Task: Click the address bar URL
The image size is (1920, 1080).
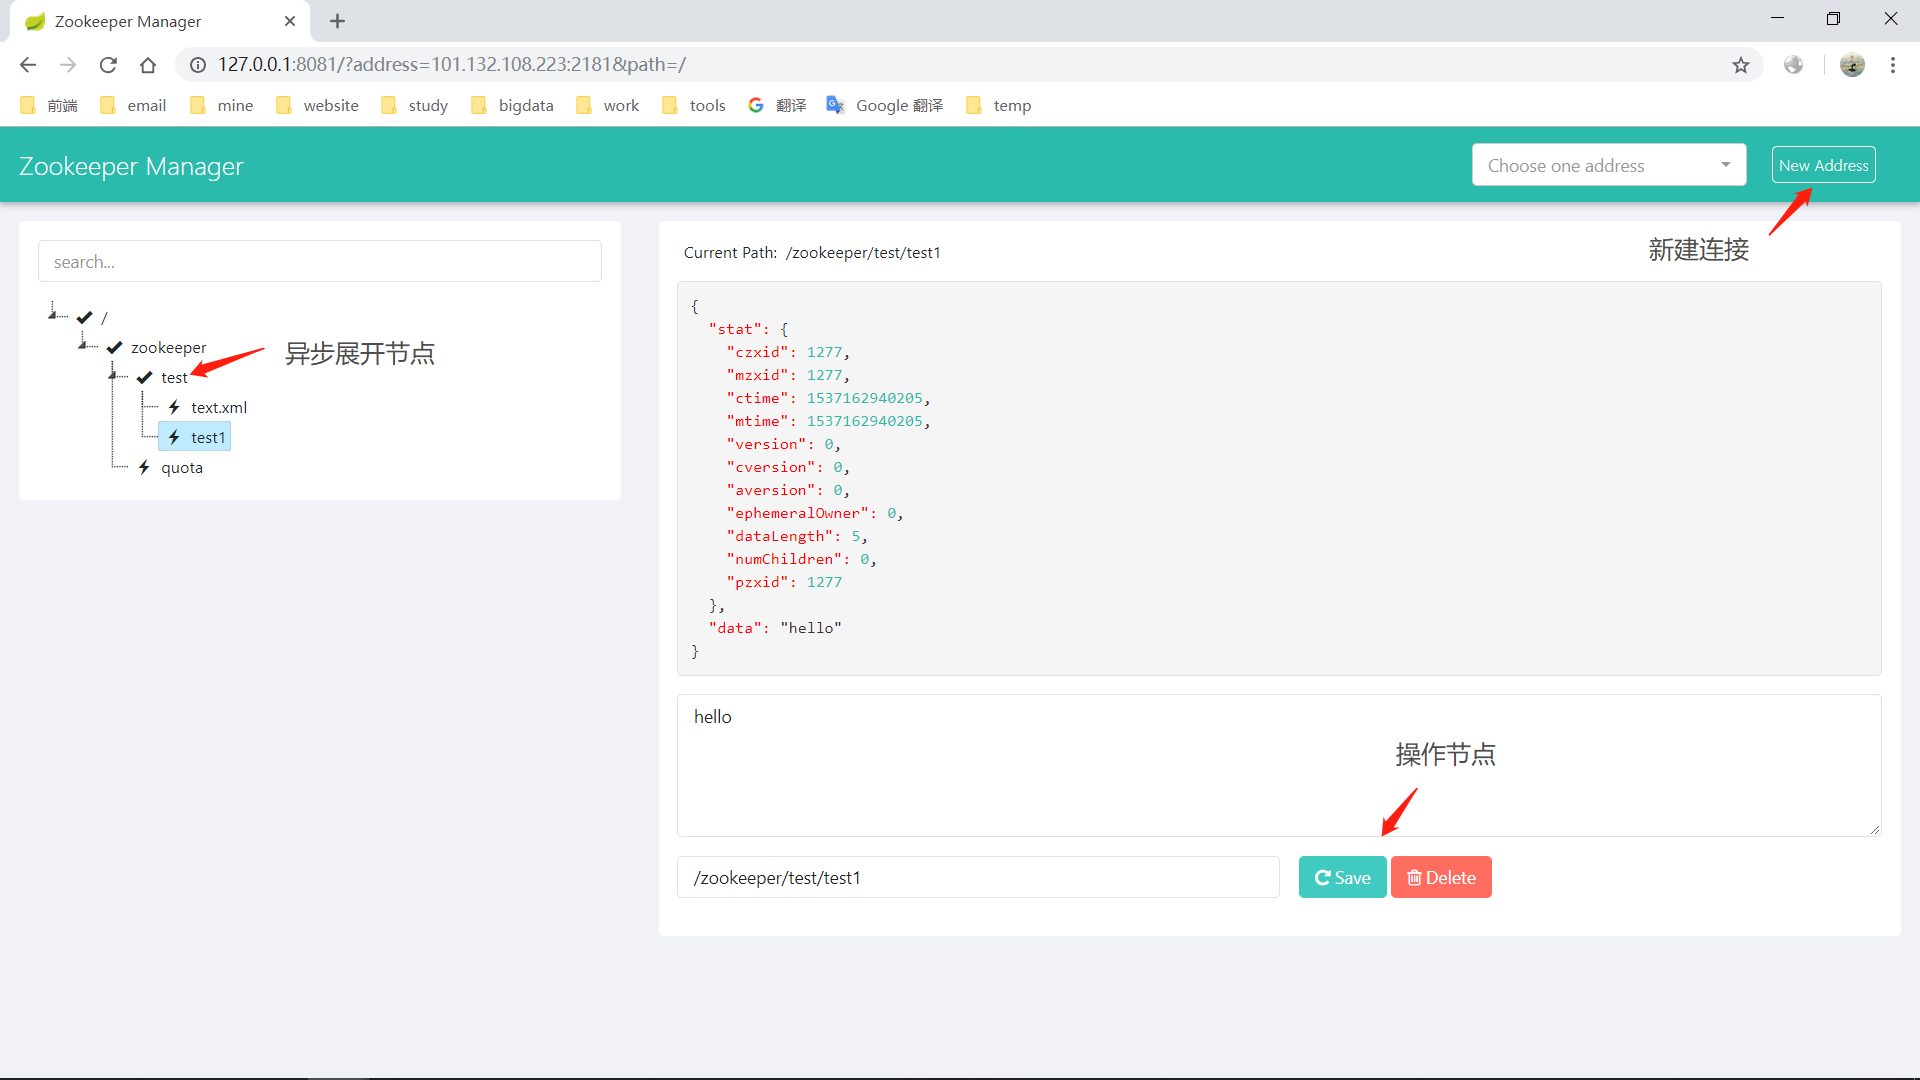Action: [452, 65]
